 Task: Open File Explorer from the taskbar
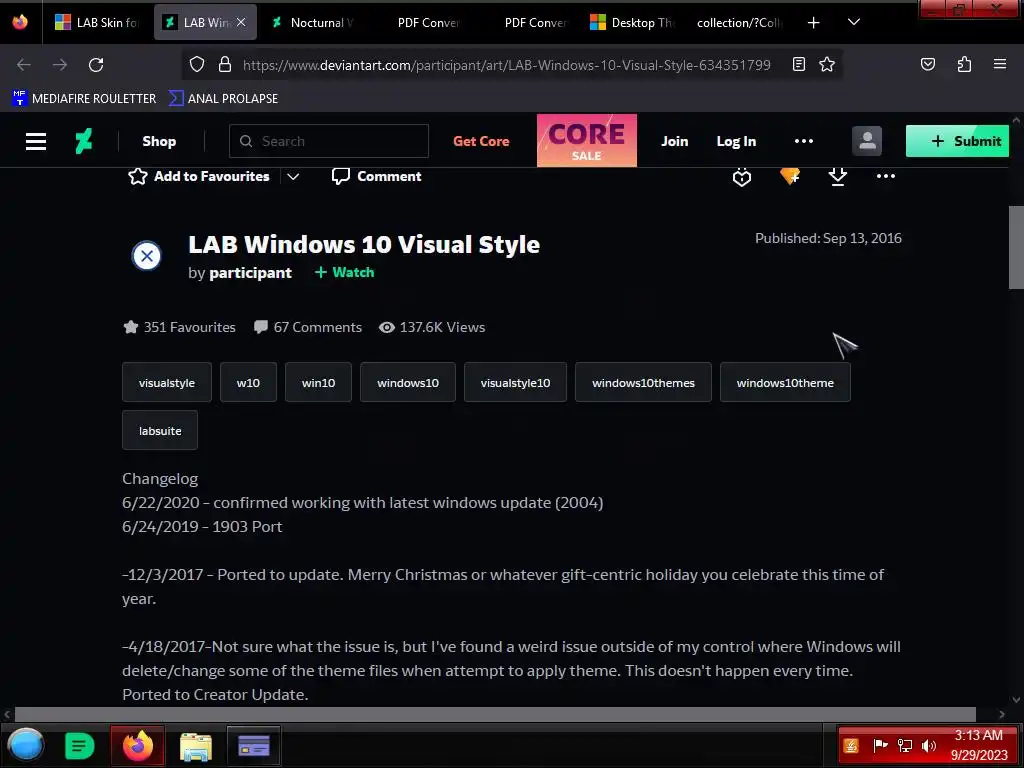pyautogui.click(x=196, y=746)
